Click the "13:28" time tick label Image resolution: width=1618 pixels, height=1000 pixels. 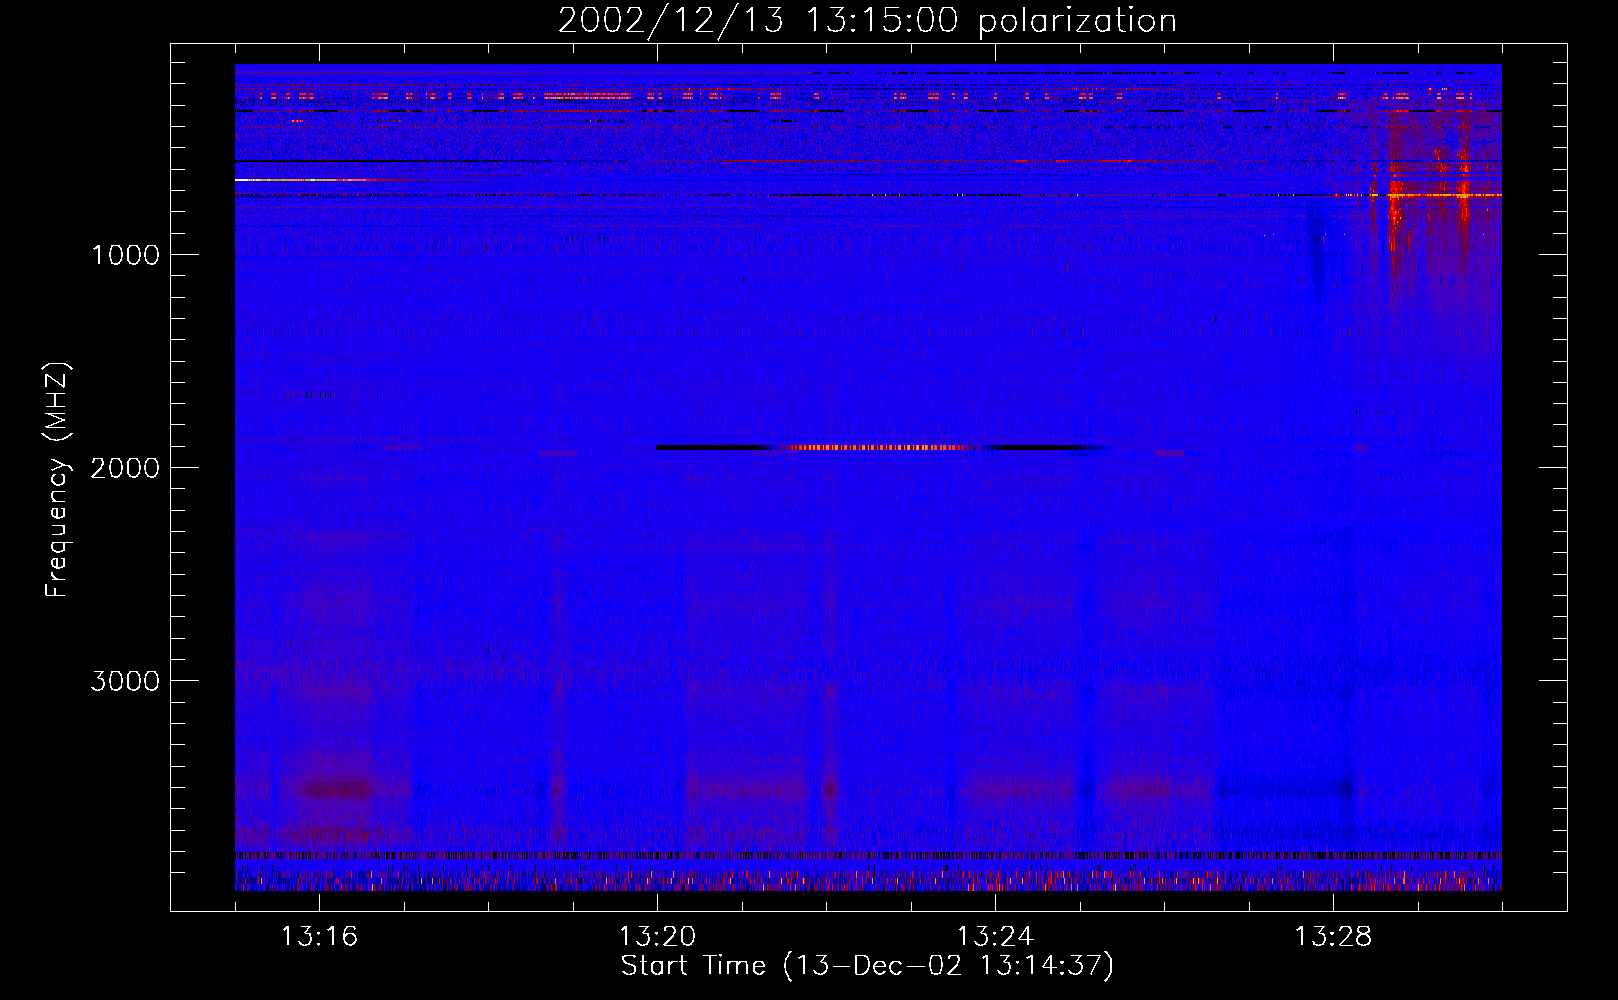[x=1333, y=937]
